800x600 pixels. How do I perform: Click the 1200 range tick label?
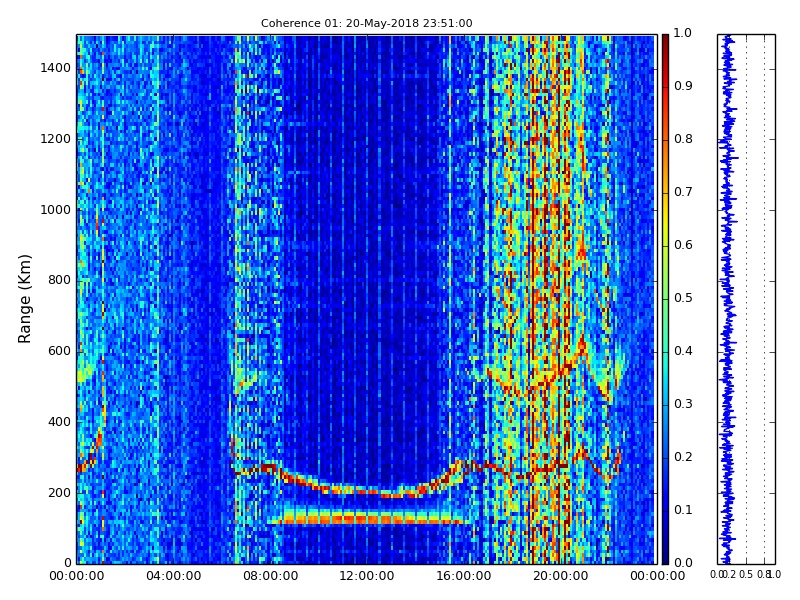pyautogui.click(x=56, y=139)
